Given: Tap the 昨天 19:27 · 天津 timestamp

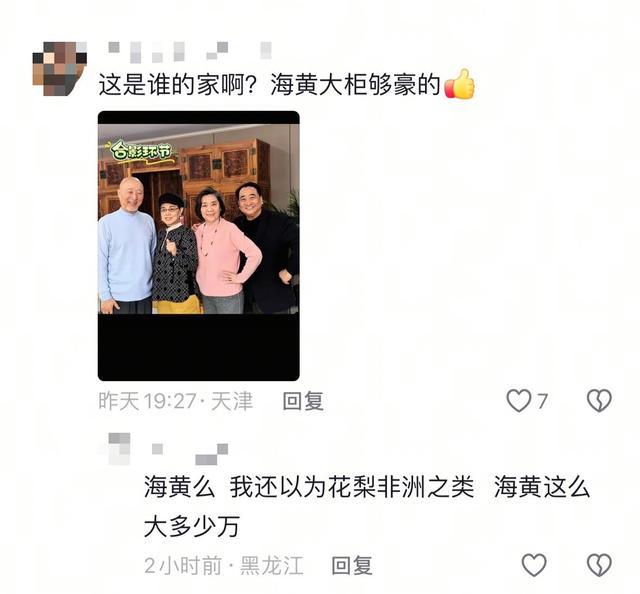Looking at the screenshot, I should 176,401.
